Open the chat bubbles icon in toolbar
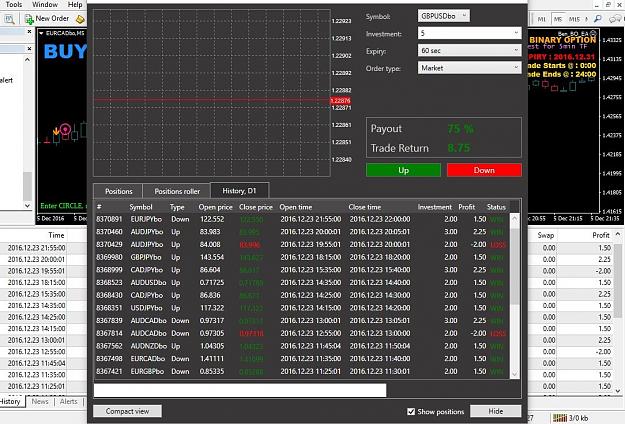 click(x=615, y=19)
